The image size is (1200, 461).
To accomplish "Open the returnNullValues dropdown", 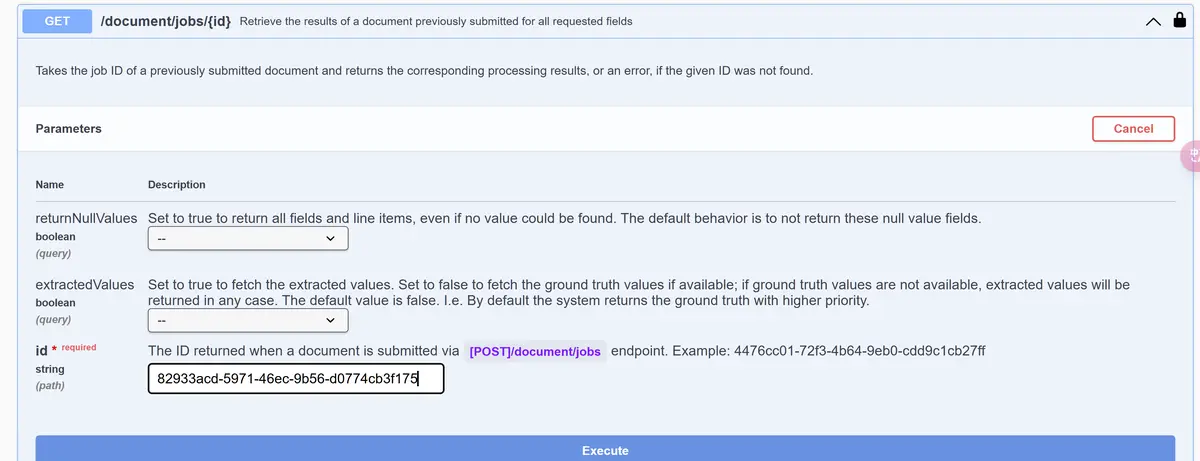I will [x=248, y=238].
